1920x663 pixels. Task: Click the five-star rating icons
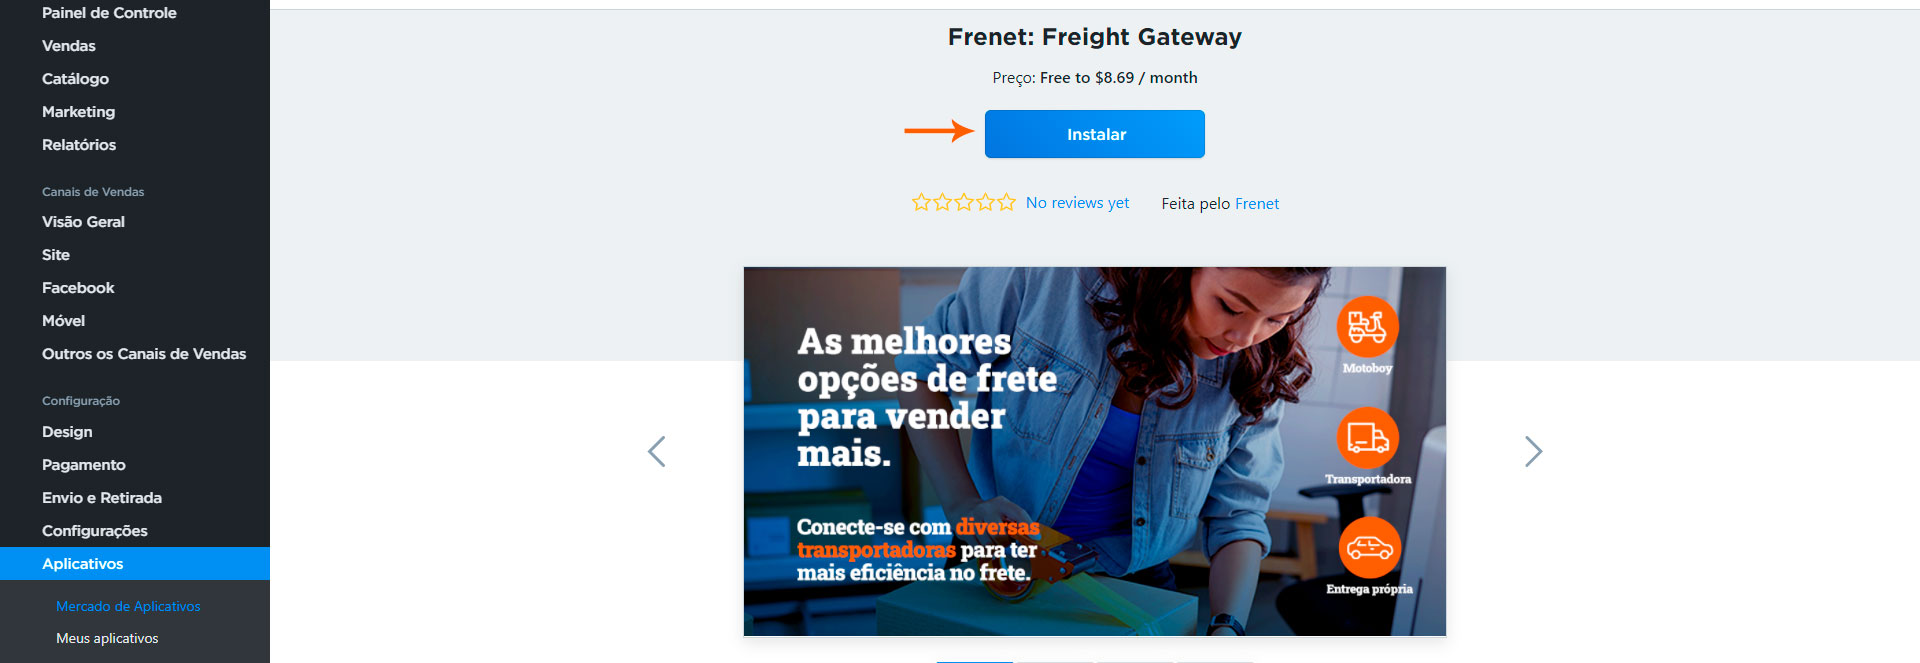point(963,203)
